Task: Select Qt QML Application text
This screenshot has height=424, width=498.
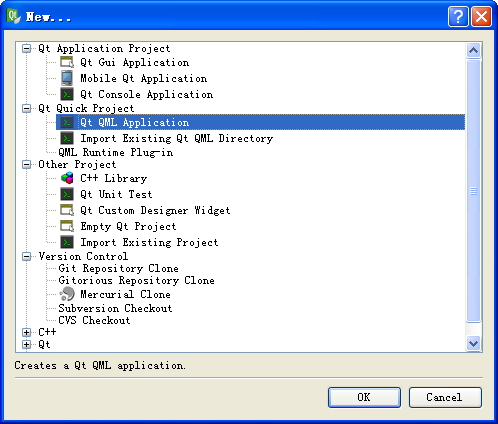Action: 135,122
